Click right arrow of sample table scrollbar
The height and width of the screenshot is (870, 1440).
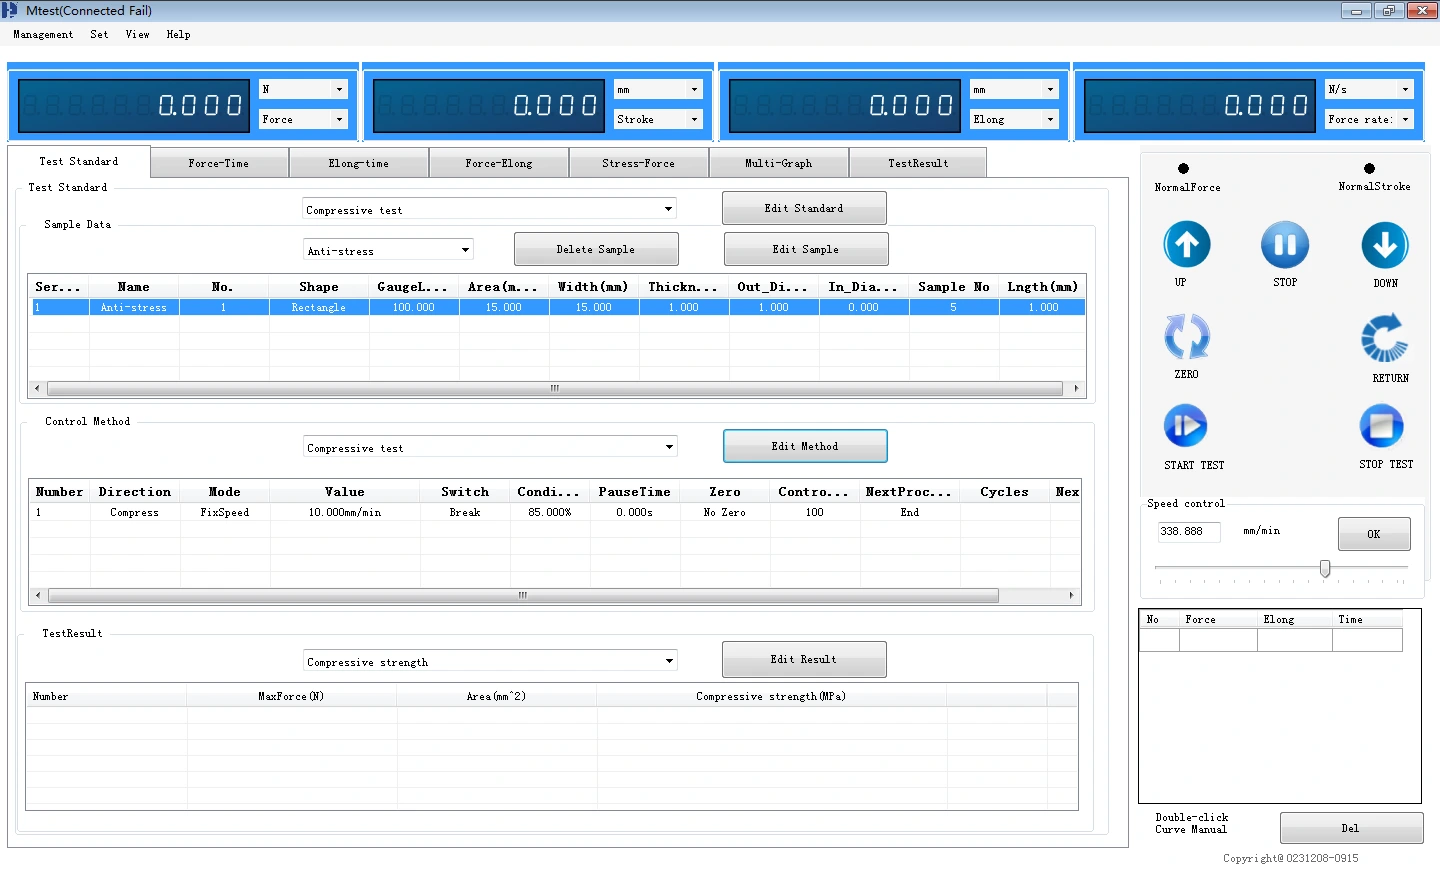point(1076,388)
